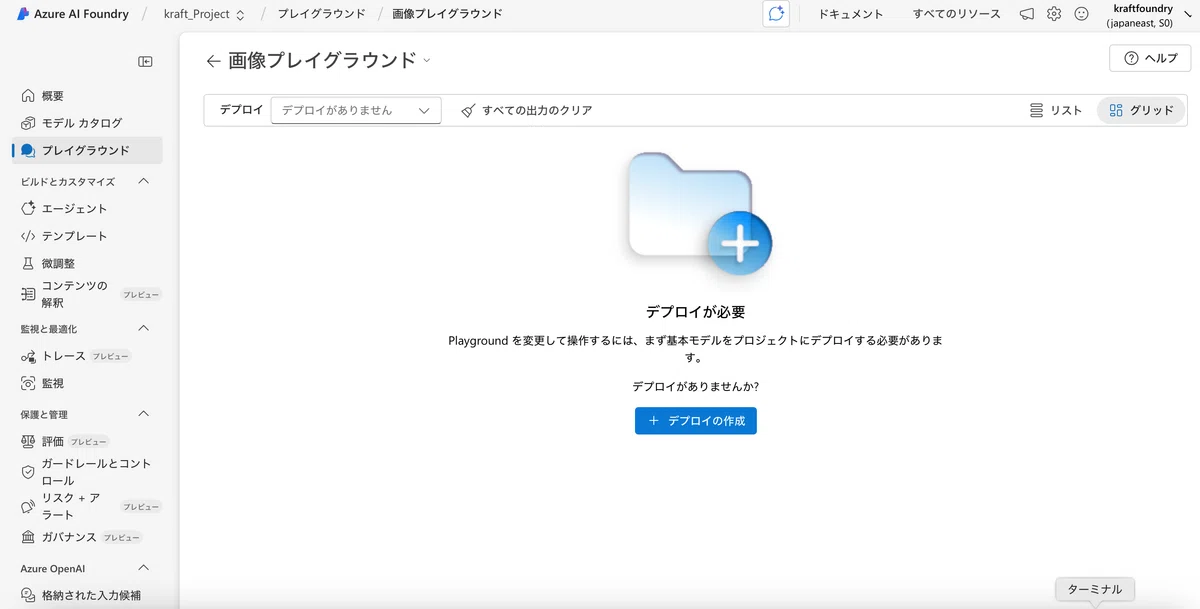Open ドキュメント in the top bar
Viewport: 1200px width, 609px height.
(x=851, y=14)
